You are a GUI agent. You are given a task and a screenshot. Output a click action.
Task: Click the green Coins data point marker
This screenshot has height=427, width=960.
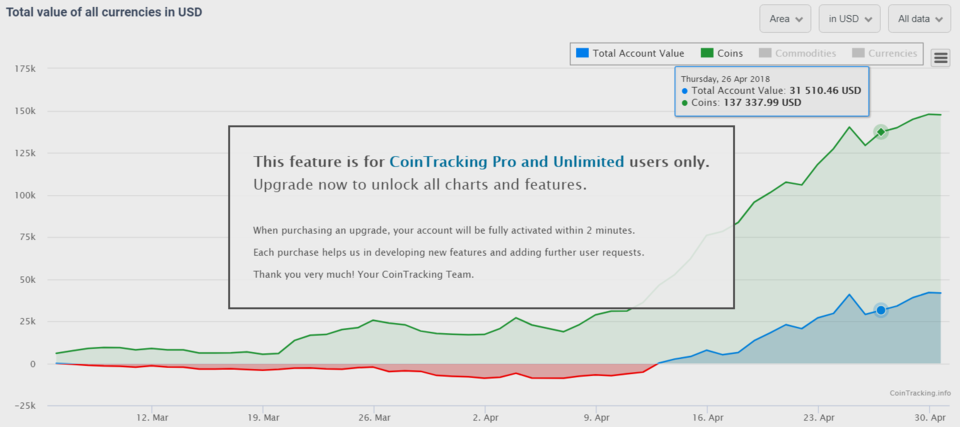(880, 132)
